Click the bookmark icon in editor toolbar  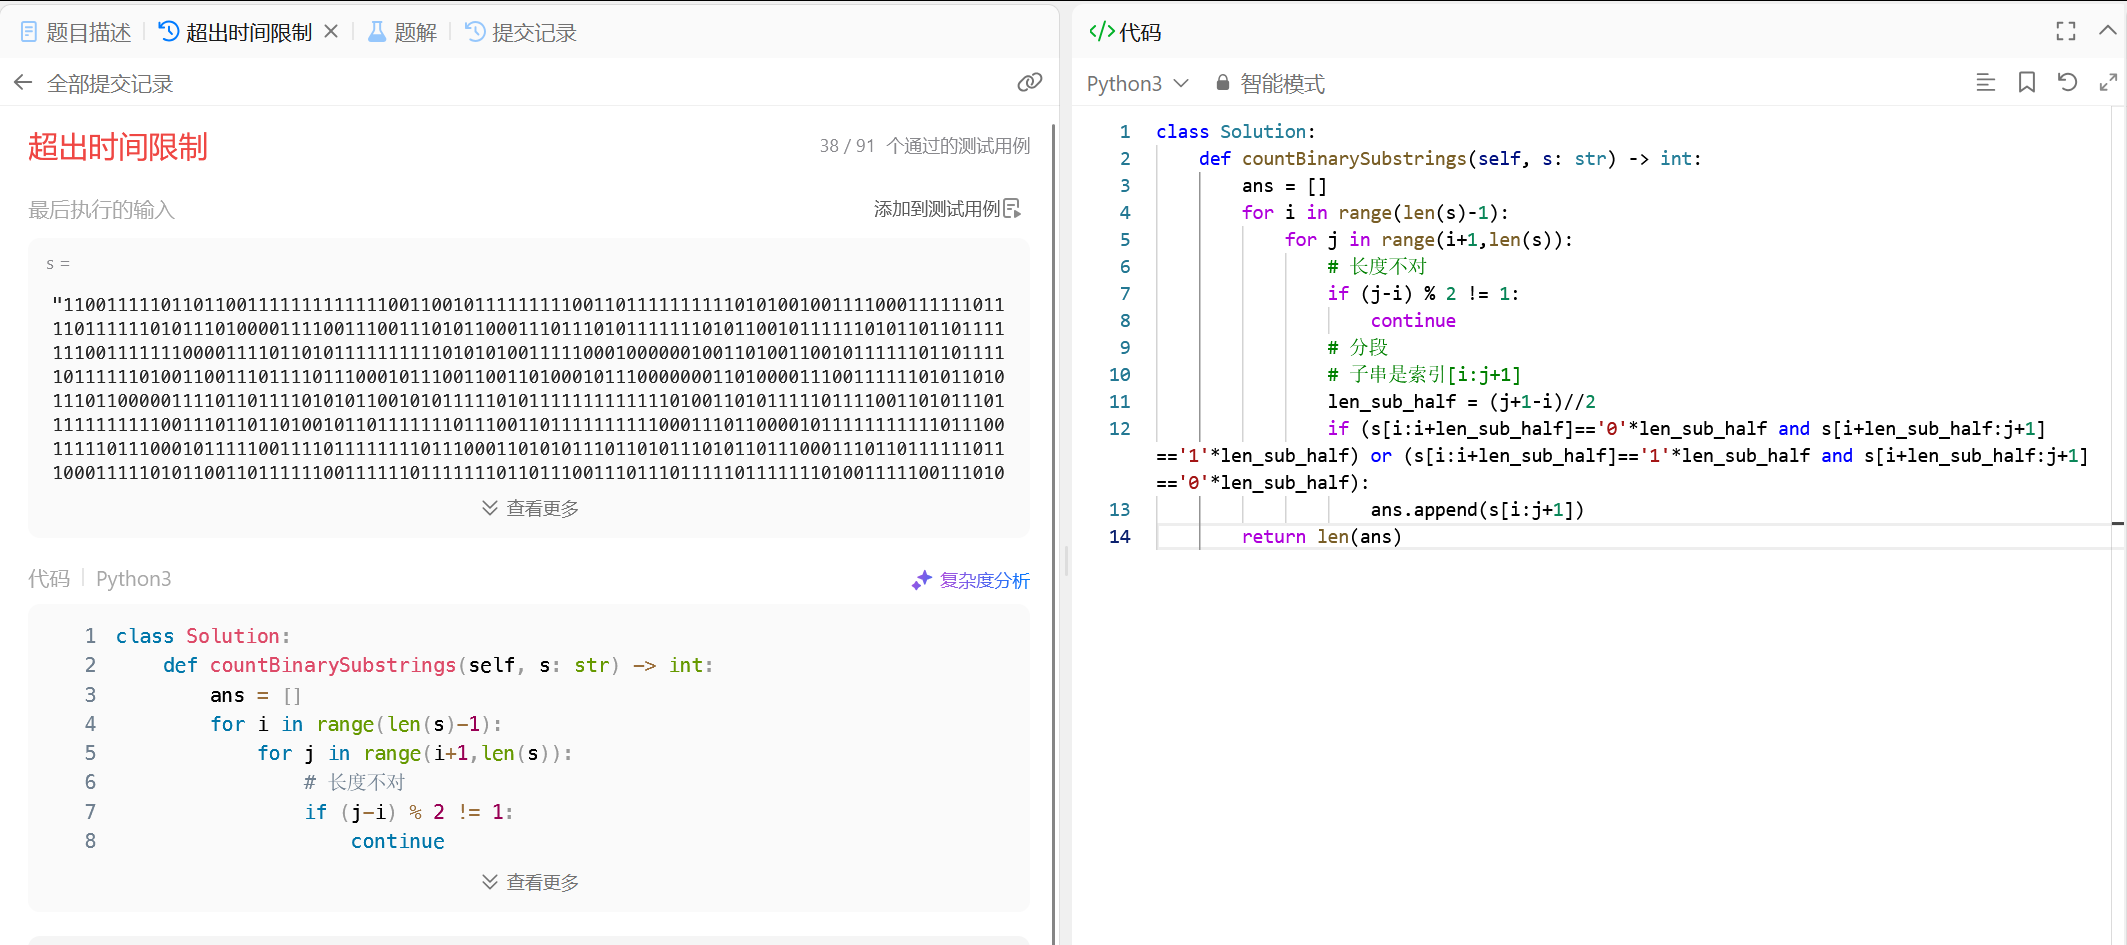(2026, 83)
